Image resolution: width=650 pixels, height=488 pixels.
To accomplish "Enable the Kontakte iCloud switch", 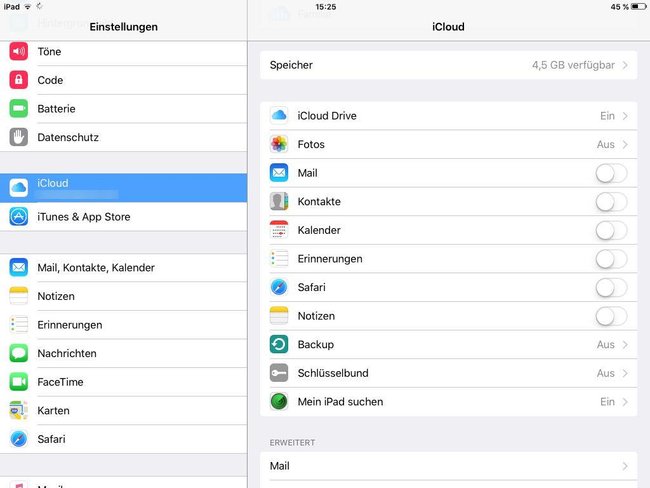I will [611, 202].
